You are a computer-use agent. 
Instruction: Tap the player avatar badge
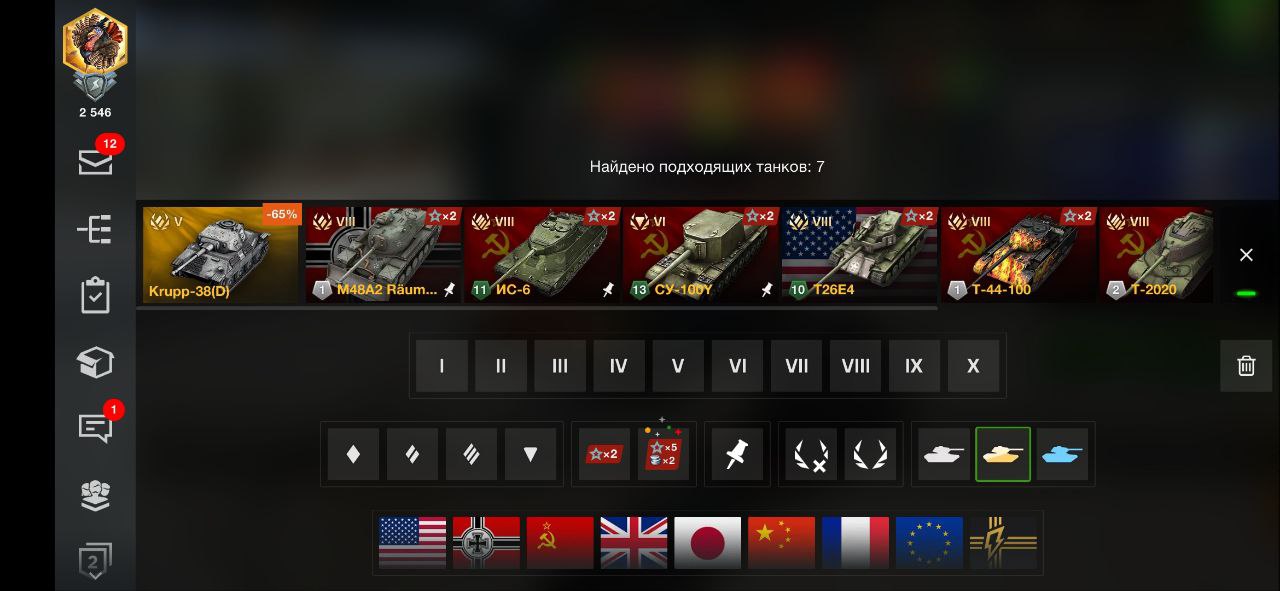pyautogui.click(x=95, y=55)
